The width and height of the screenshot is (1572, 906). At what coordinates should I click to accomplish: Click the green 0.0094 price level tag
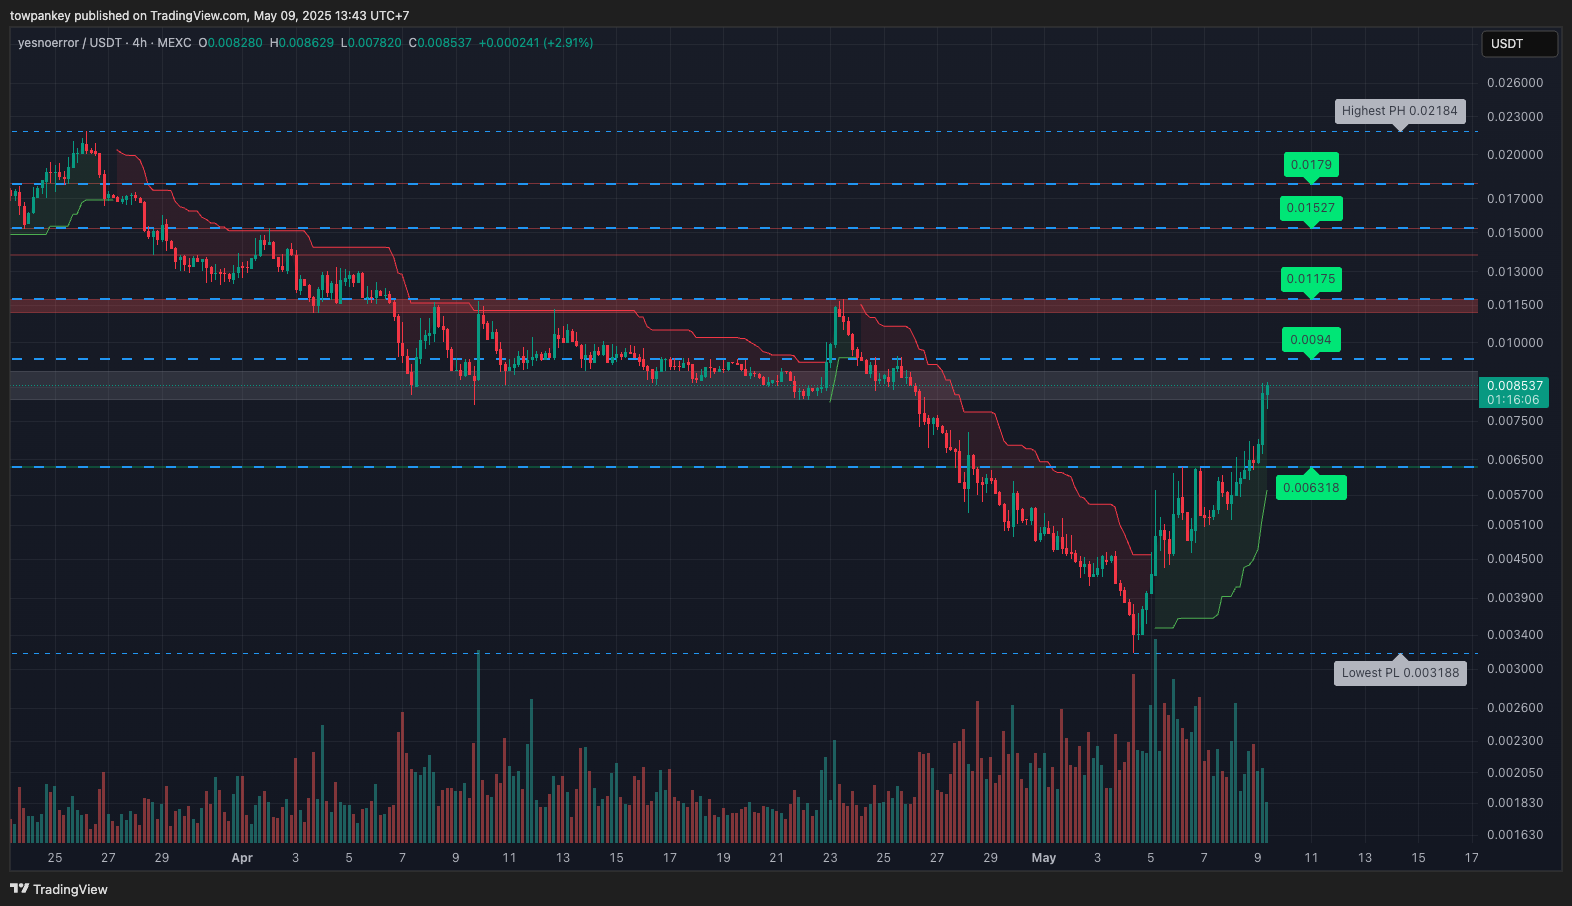1310,340
